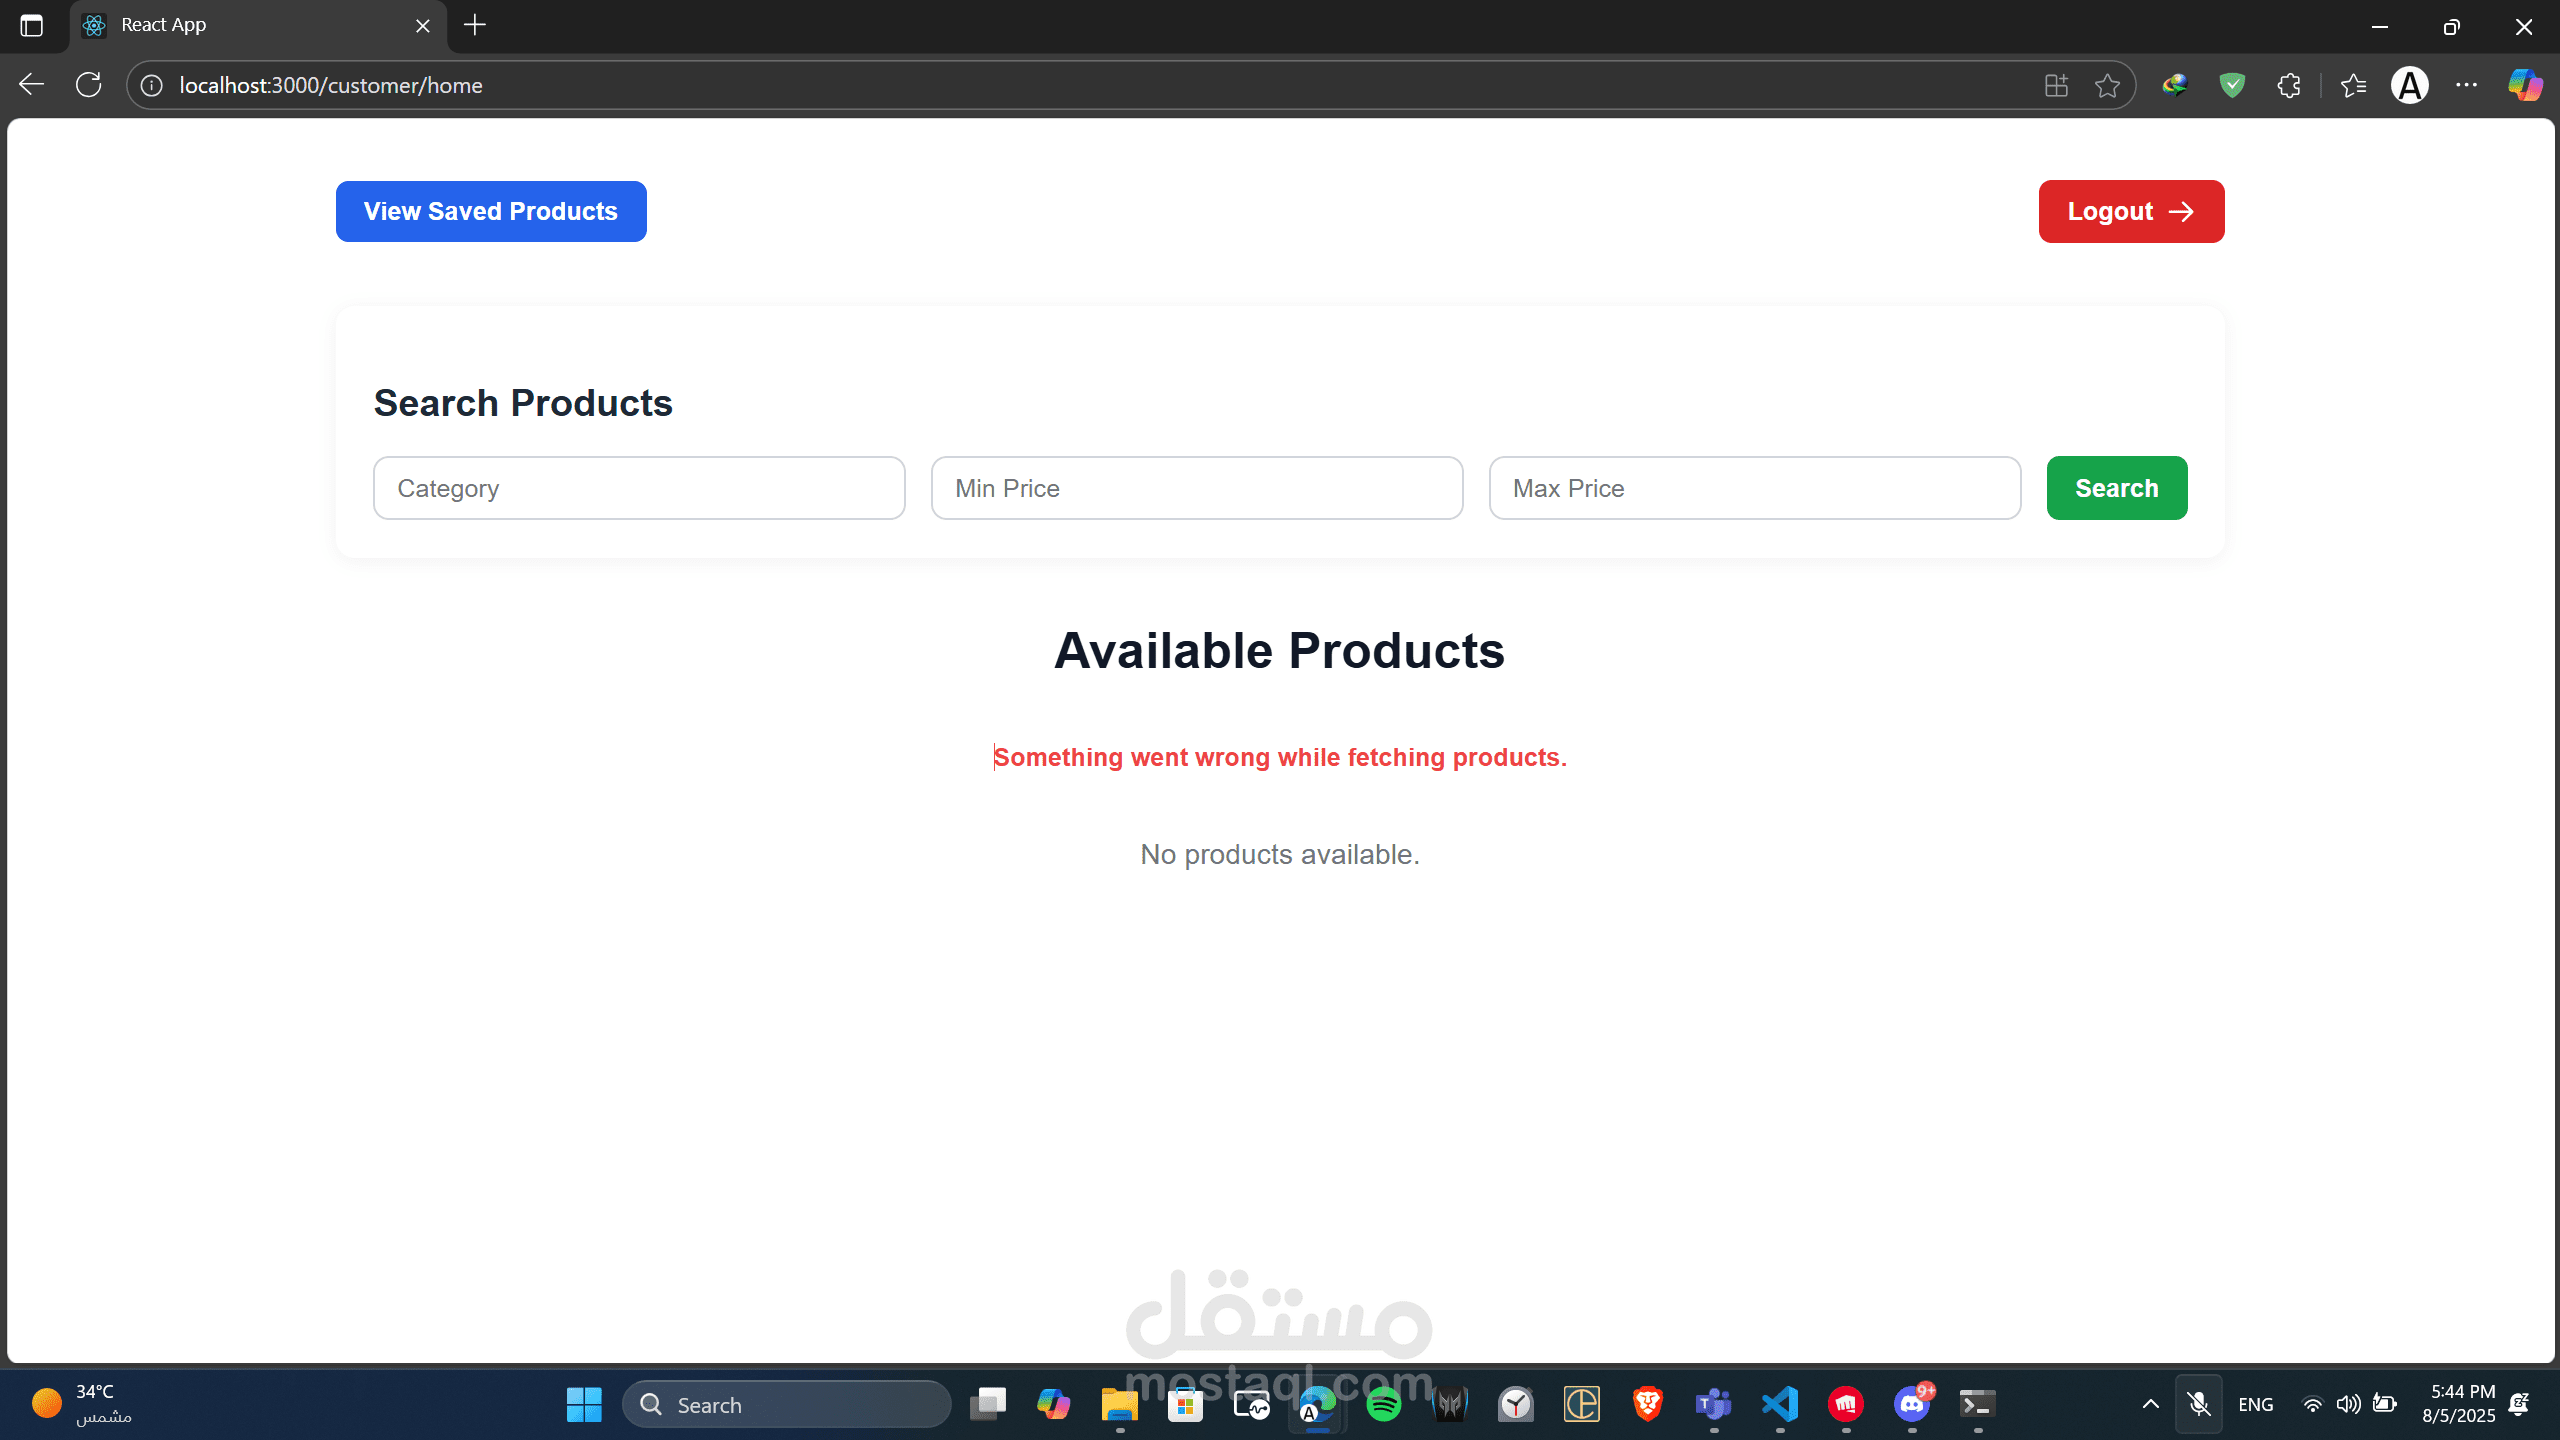This screenshot has height=1440, width=2560.
Task: Open the apps grid icon in address bar
Action: pyautogui.click(x=2056, y=85)
